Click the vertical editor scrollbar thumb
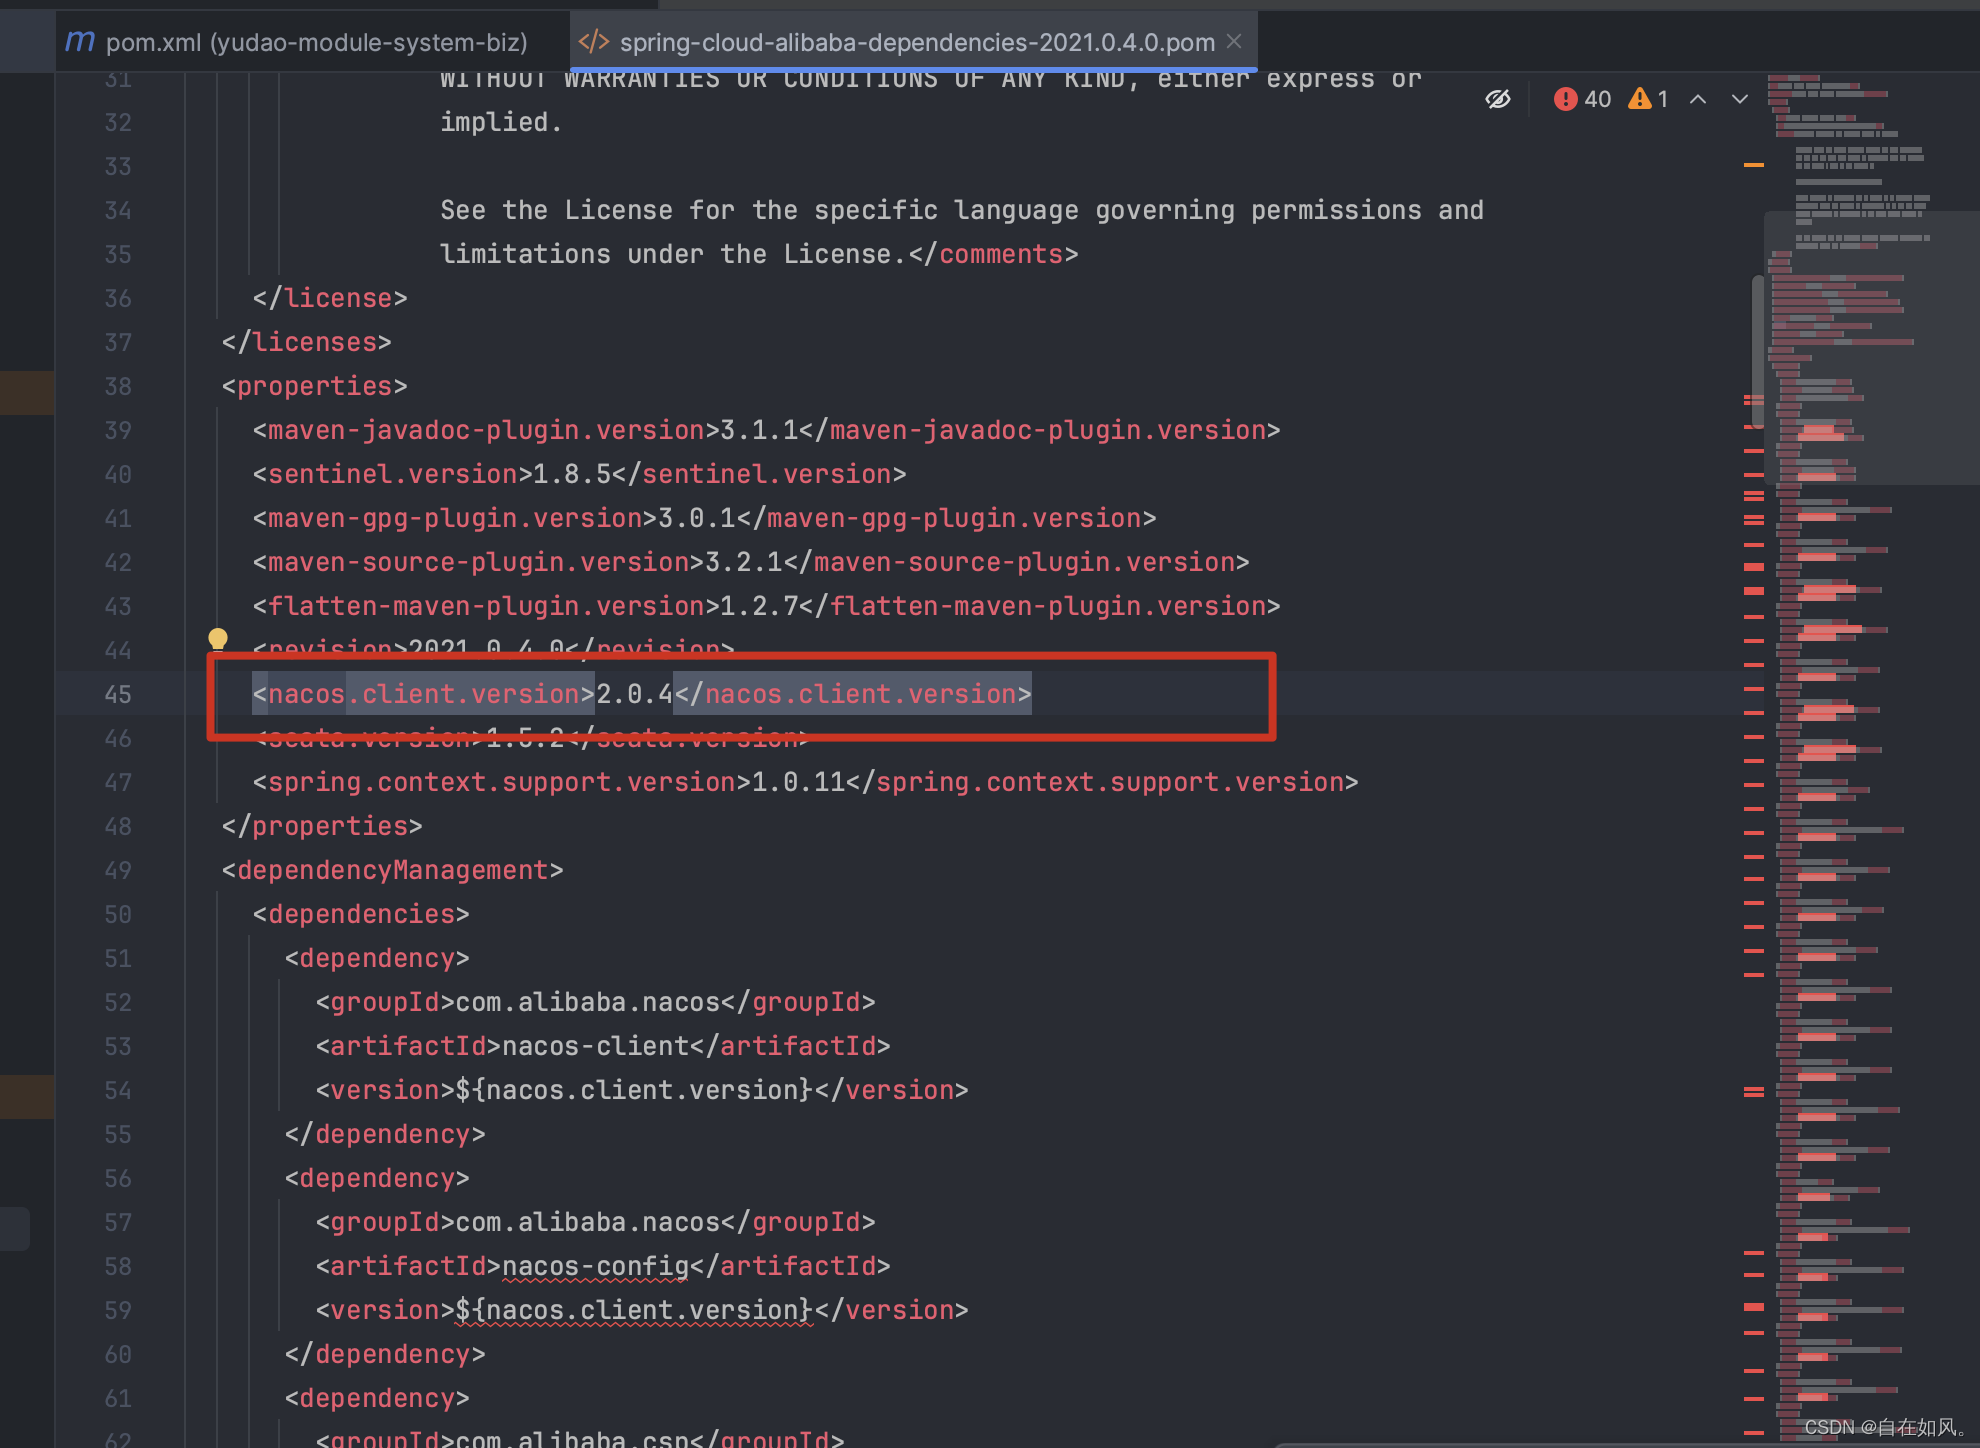The image size is (1980, 1448). point(1757,350)
